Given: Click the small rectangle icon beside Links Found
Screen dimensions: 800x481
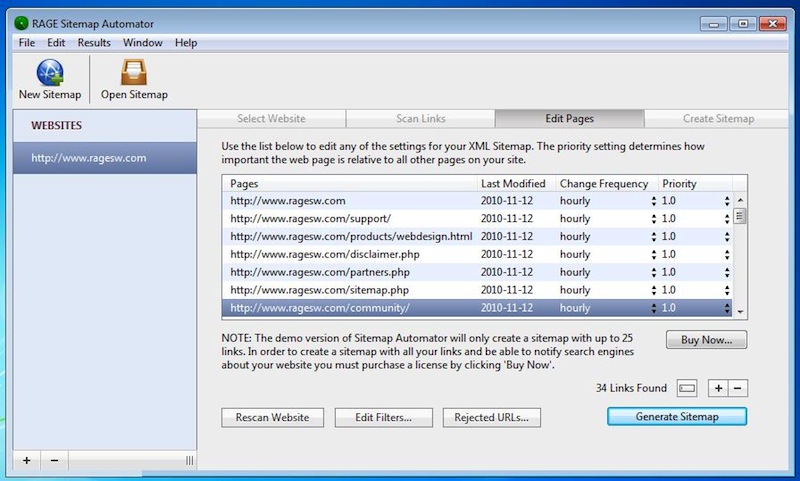Looking at the screenshot, I should click(x=687, y=388).
